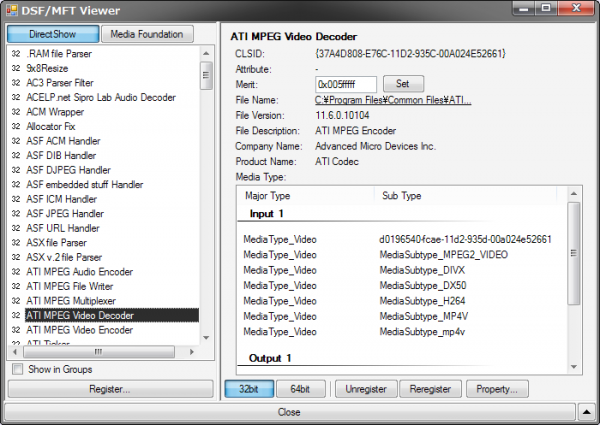Select ASF ACM Handler
The image size is (600, 425).
pyautogui.click(x=103, y=141)
